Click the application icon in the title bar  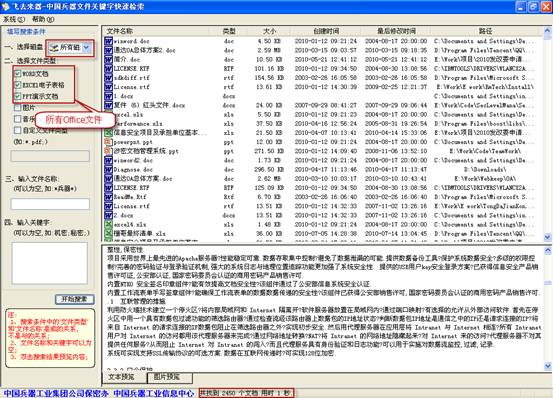click(5, 6)
